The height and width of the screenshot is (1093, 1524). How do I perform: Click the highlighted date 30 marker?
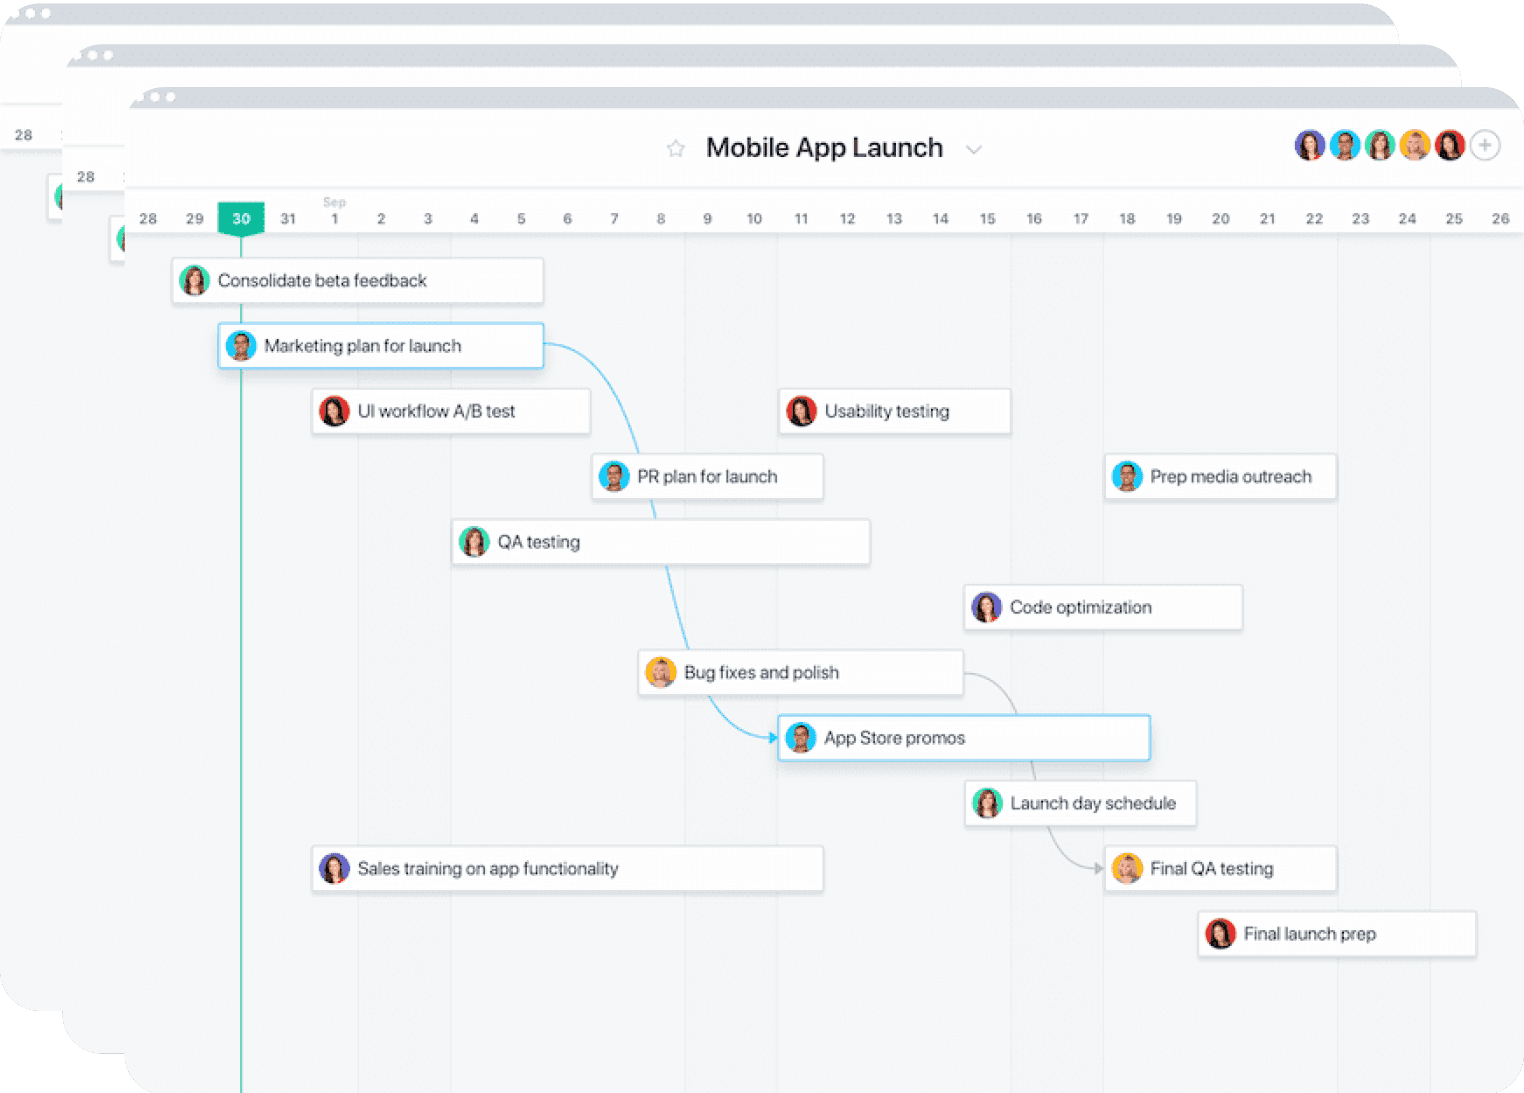(241, 218)
